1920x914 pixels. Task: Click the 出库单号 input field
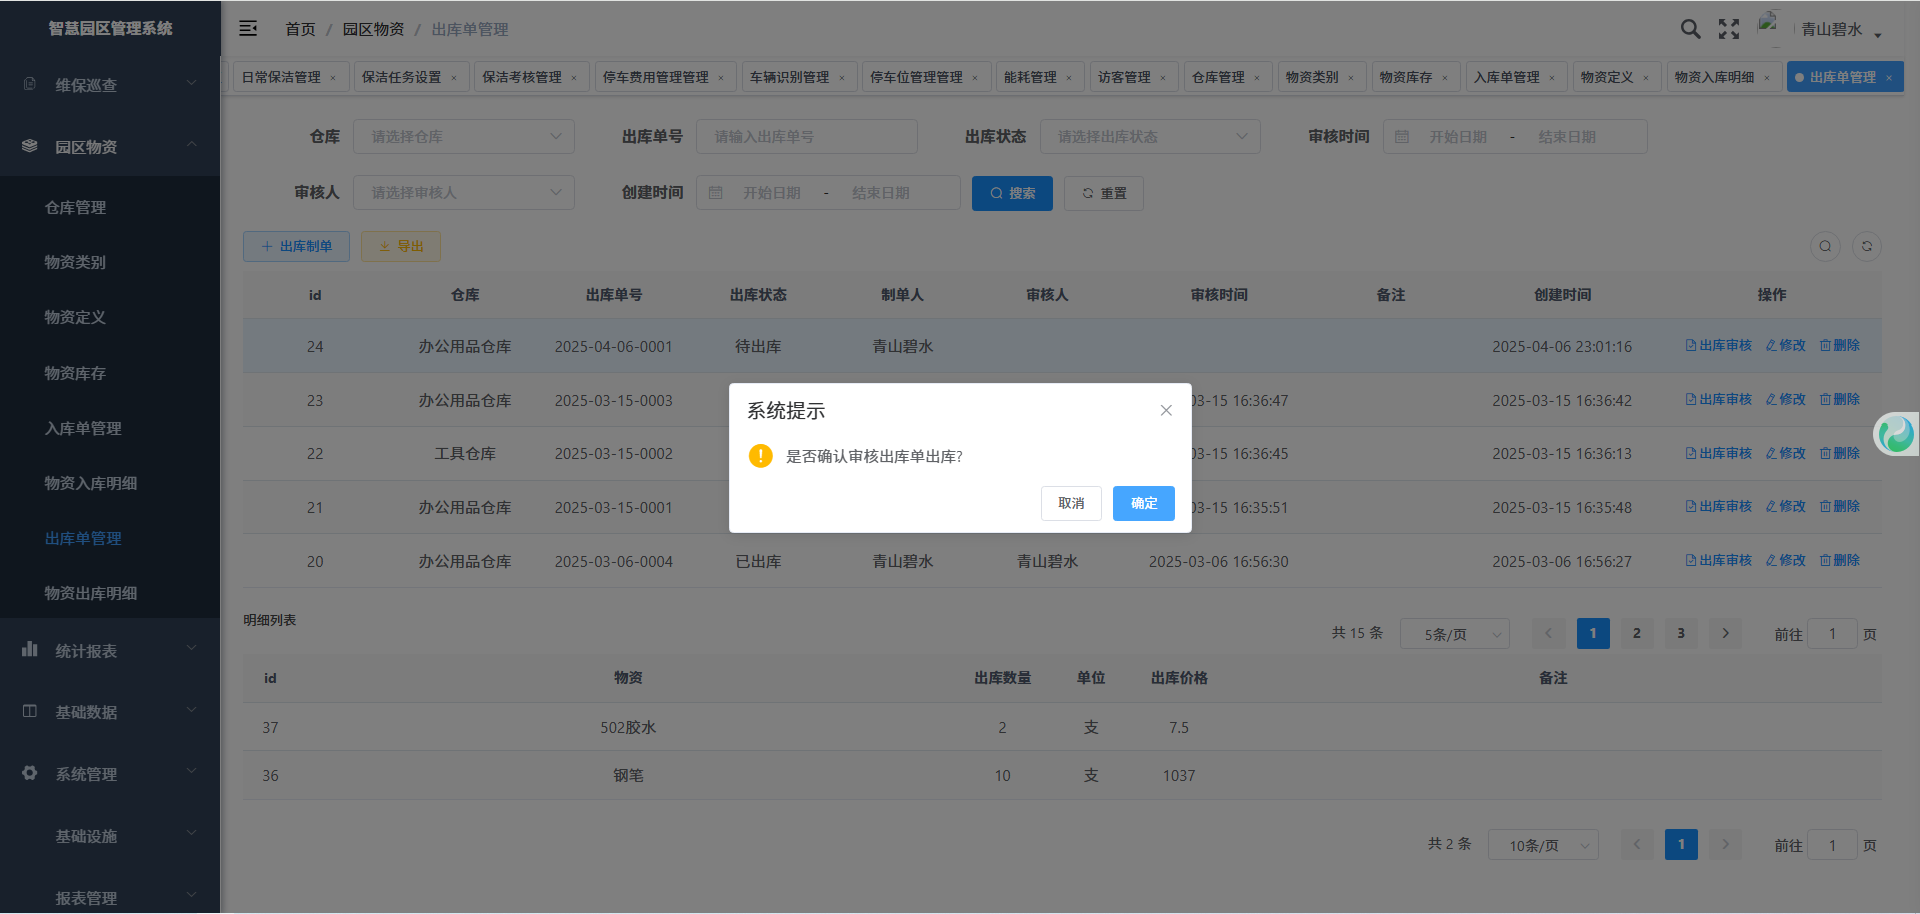pos(806,137)
